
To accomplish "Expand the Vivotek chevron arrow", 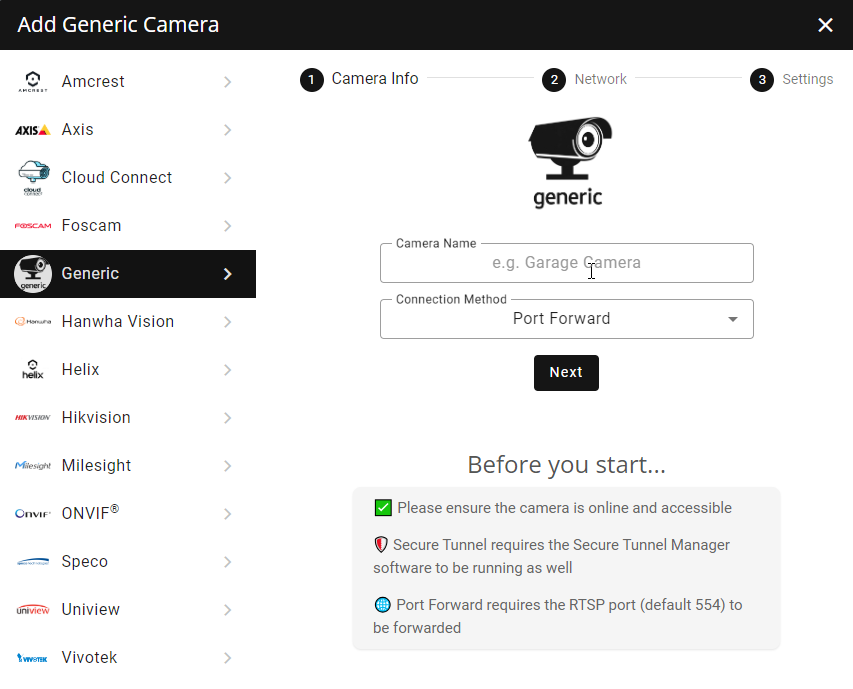I will point(228,658).
